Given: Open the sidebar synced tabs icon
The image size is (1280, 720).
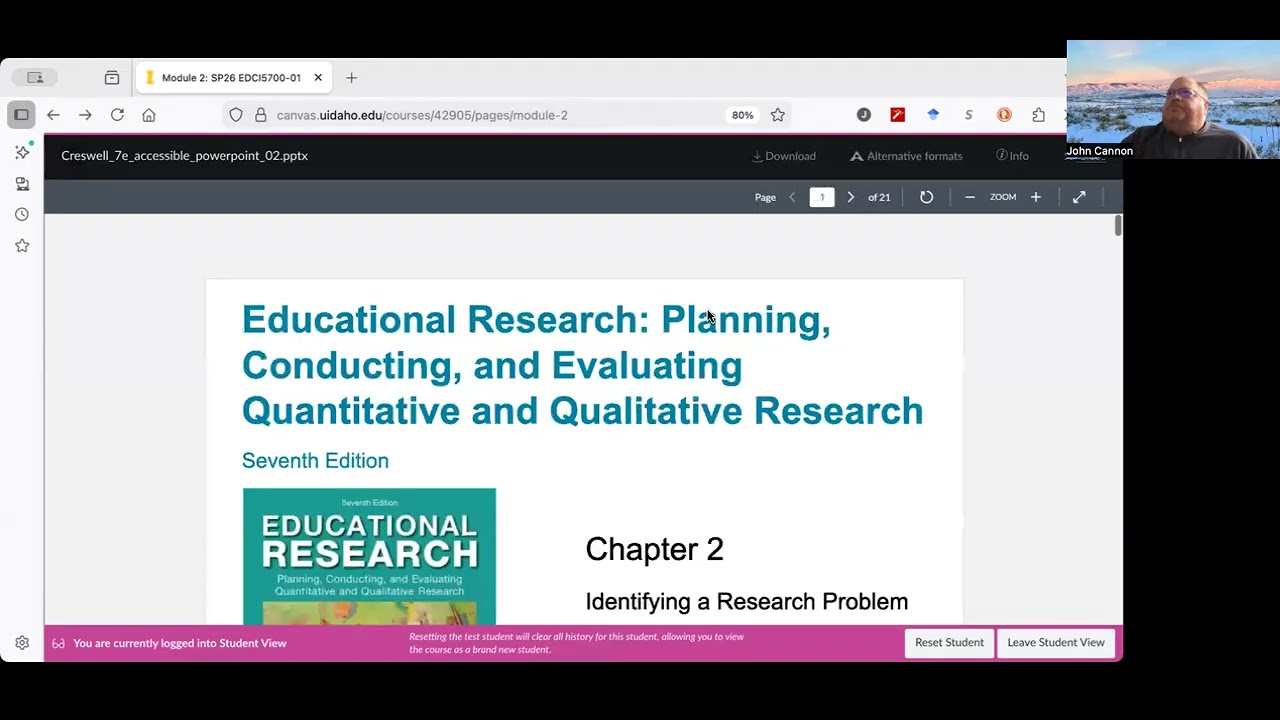Looking at the screenshot, I should point(22,183).
